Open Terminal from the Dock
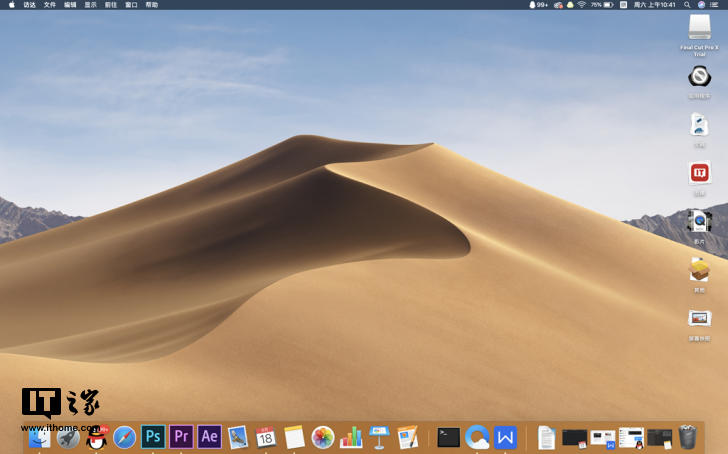 click(448, 437)
